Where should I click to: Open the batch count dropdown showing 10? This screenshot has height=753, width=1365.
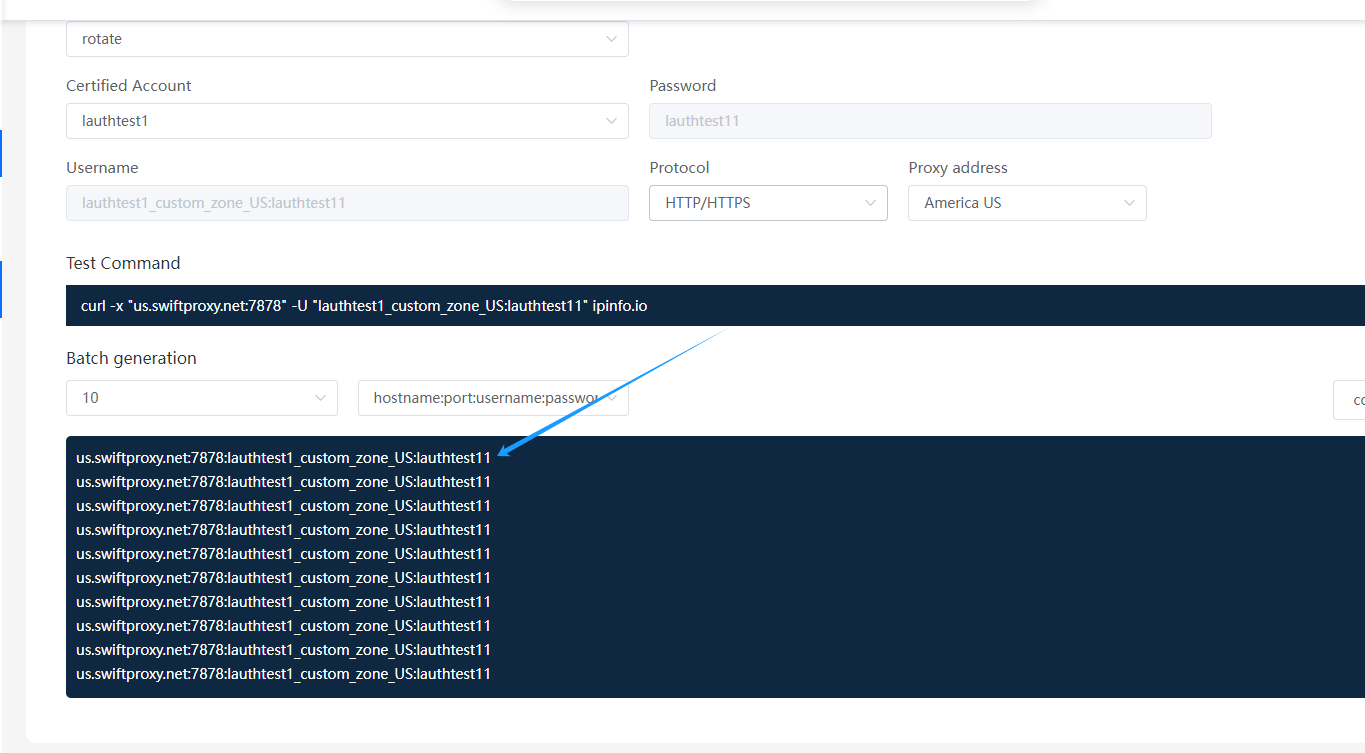point(202,398)
